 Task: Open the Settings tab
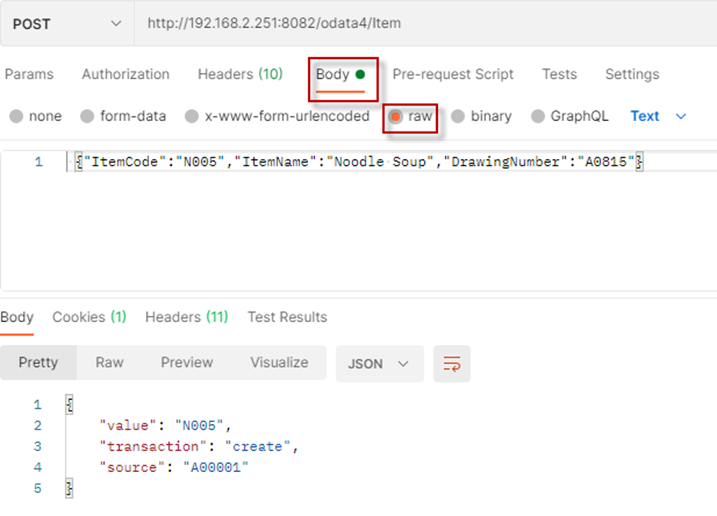632,74
